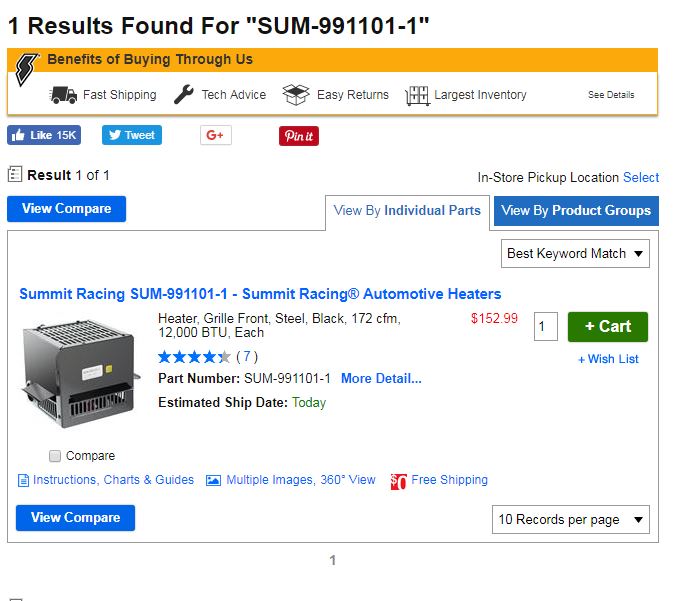Viewport: 688px width, 601px height.
Task: Click the Fast Shipping truck icon
Action: [63, 95]
